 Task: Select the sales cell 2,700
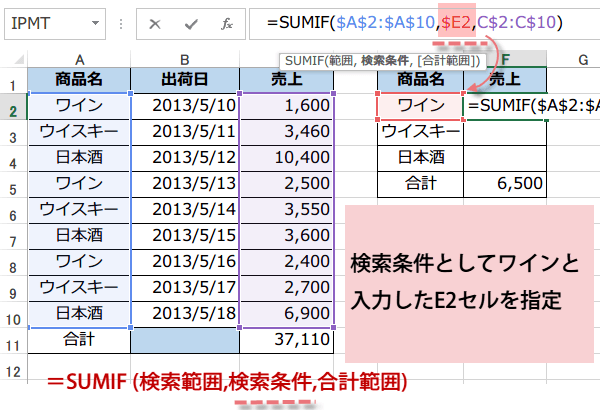(x=287, y=288)
